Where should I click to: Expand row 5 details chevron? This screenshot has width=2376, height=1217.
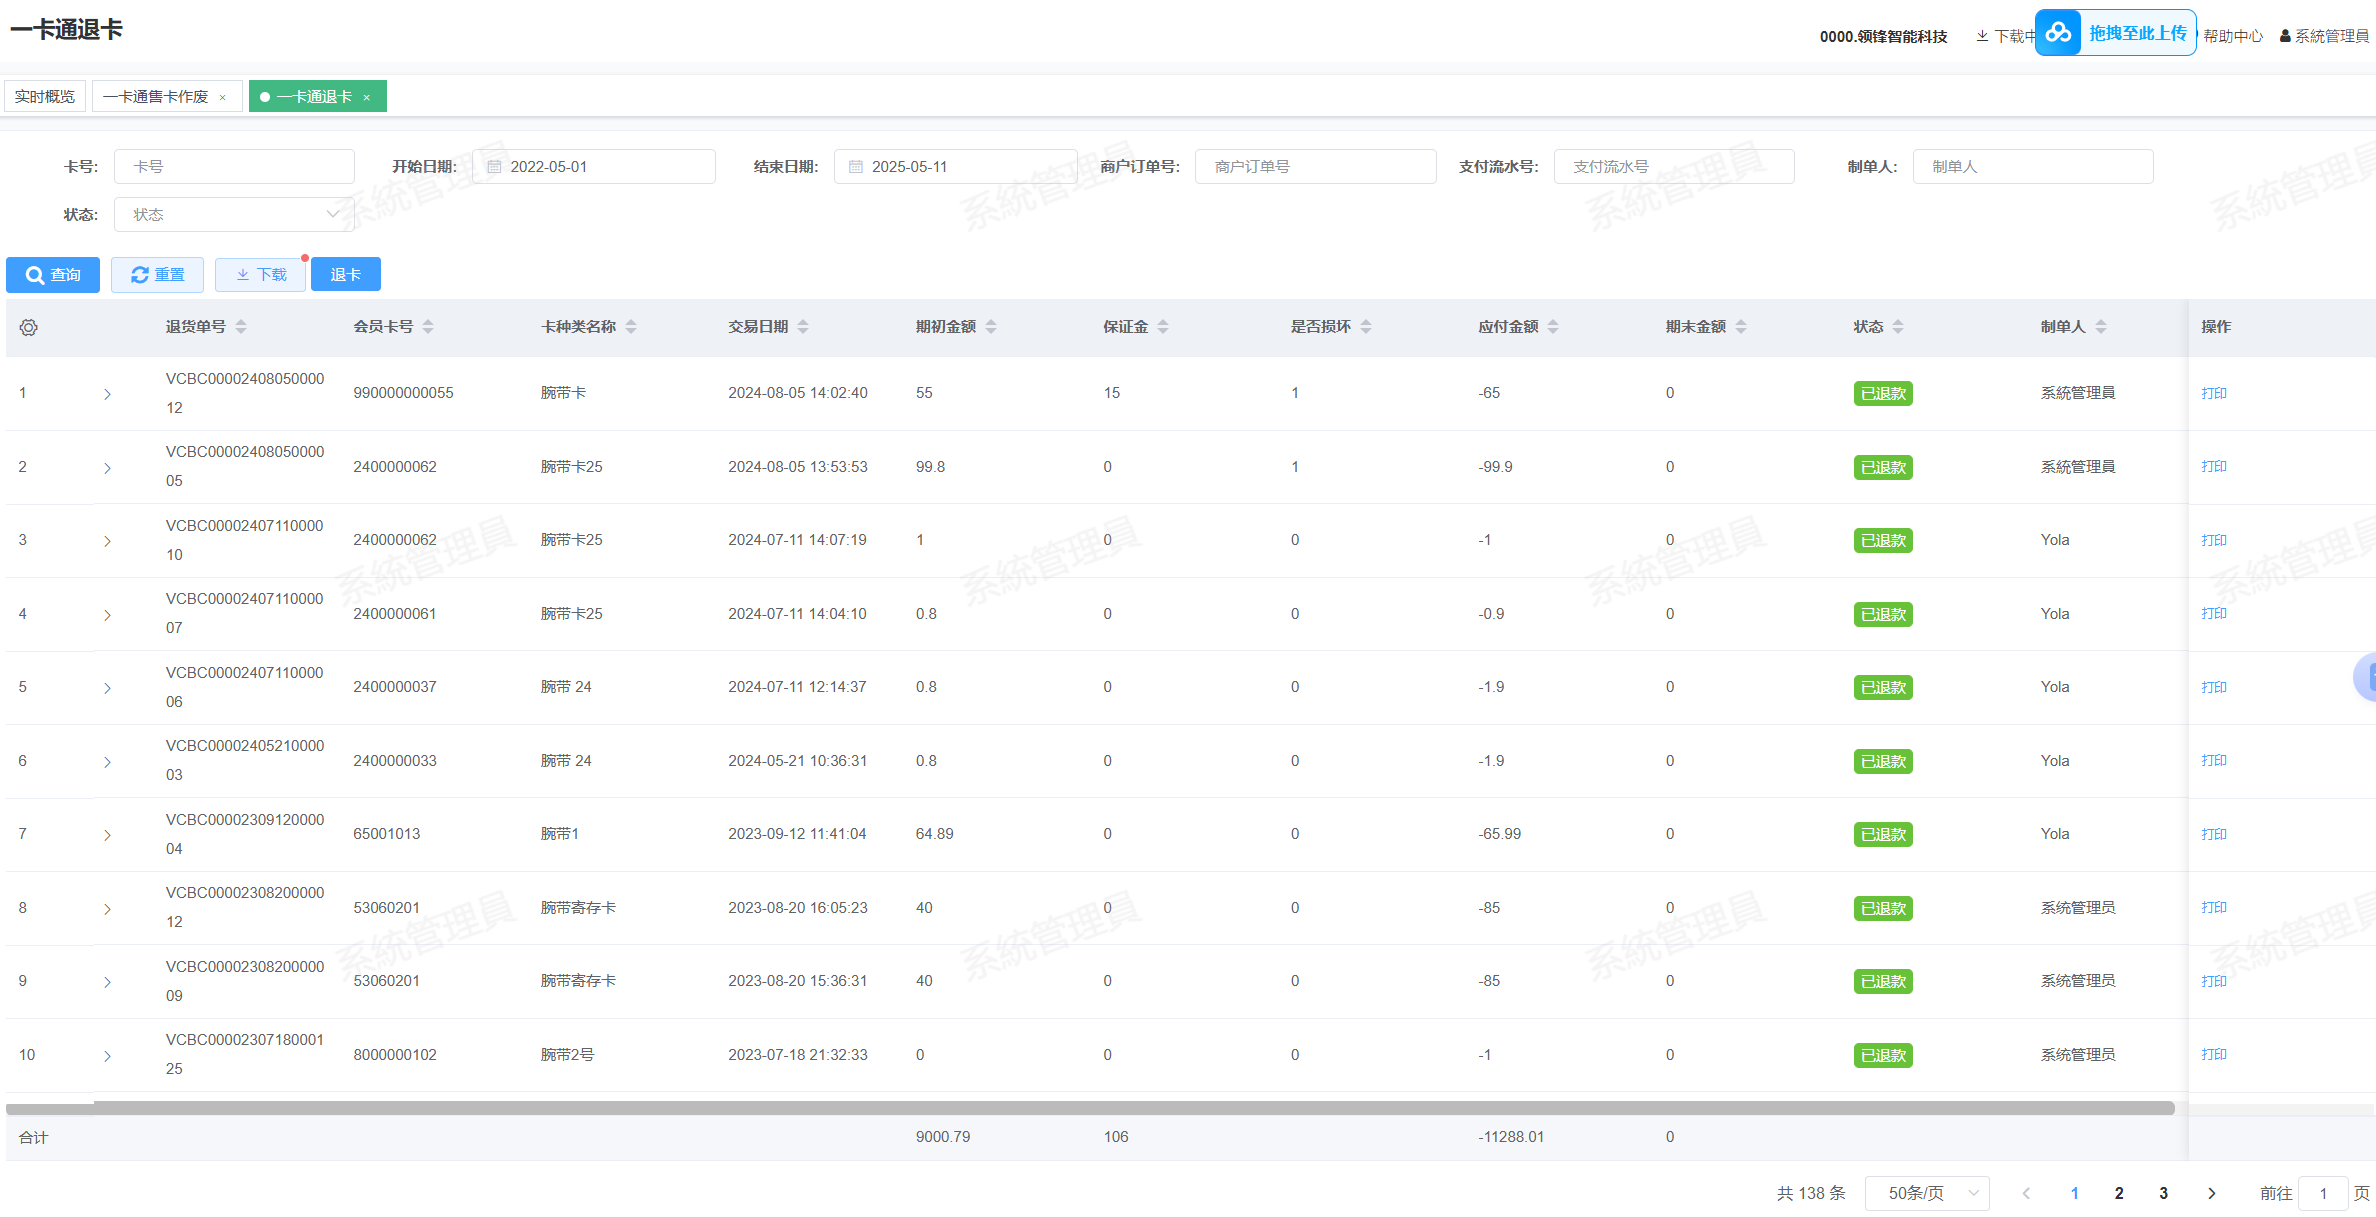[x=107, y=688]
